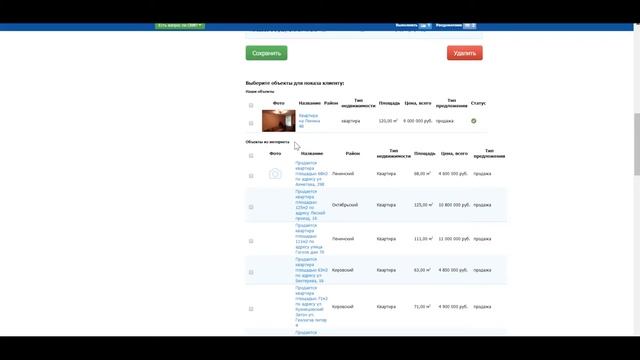Open listing link for the 111,00 м² apartment
This screenshot has height=360, width=640.
(x=309, y=239)
